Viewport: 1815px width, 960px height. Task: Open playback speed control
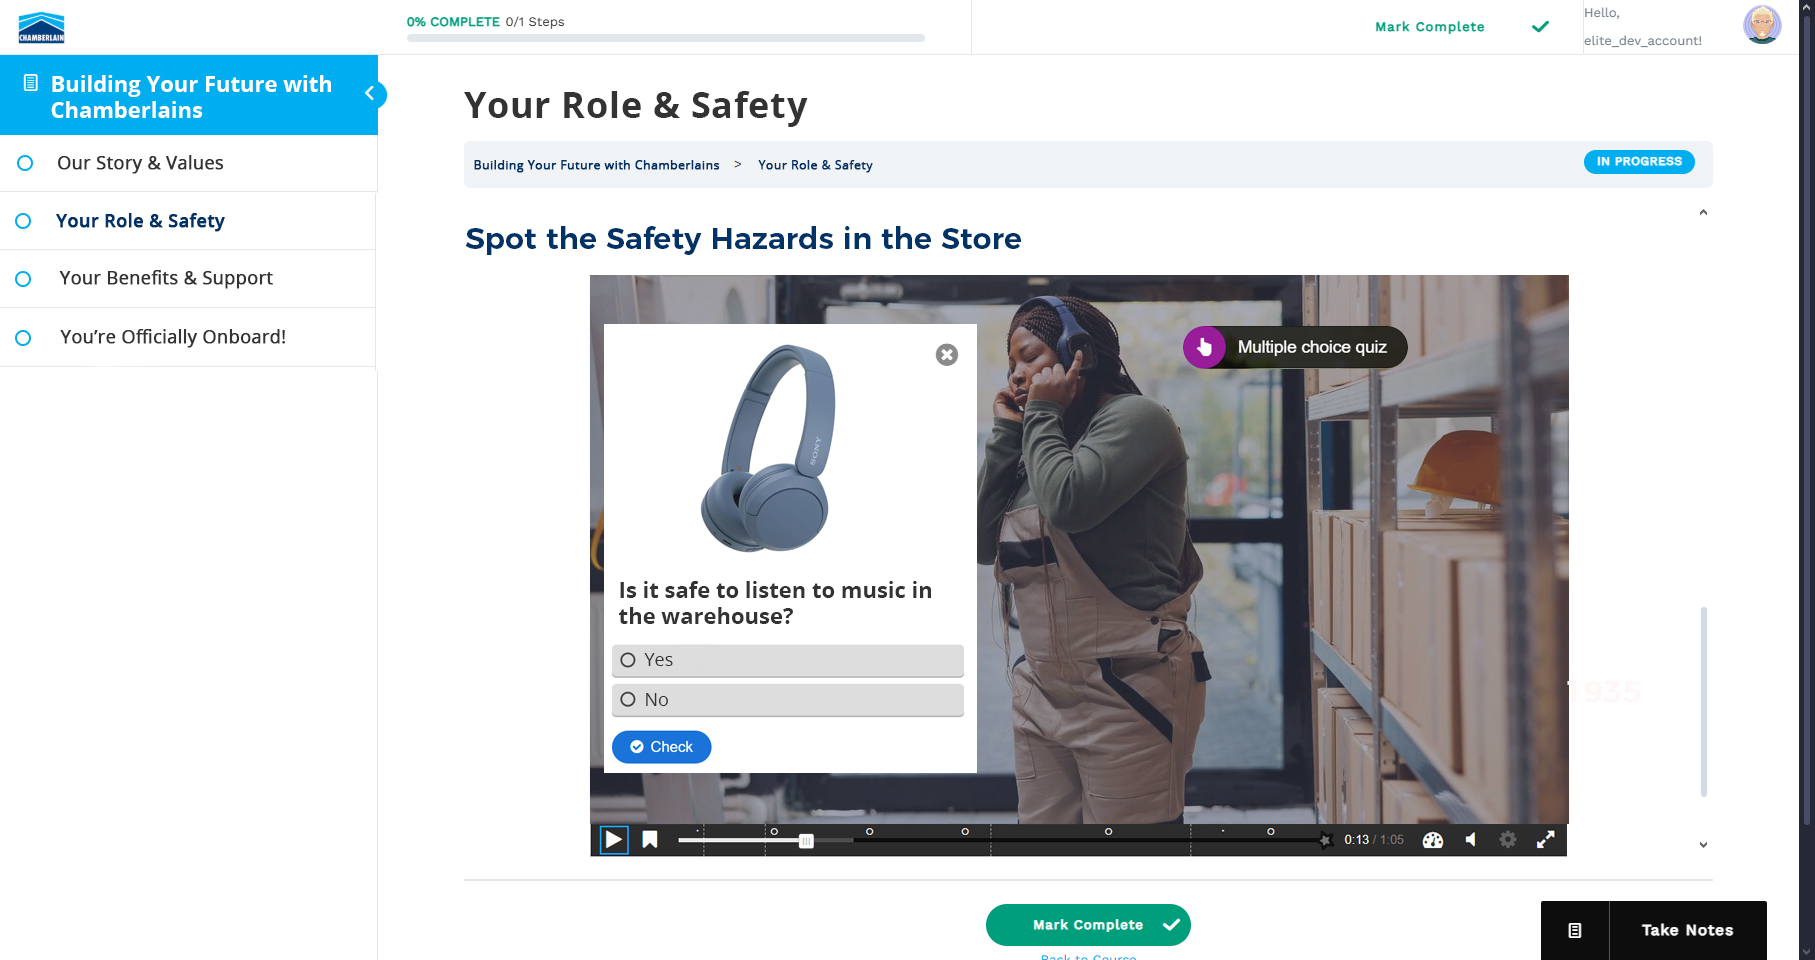coord(1433,840)
